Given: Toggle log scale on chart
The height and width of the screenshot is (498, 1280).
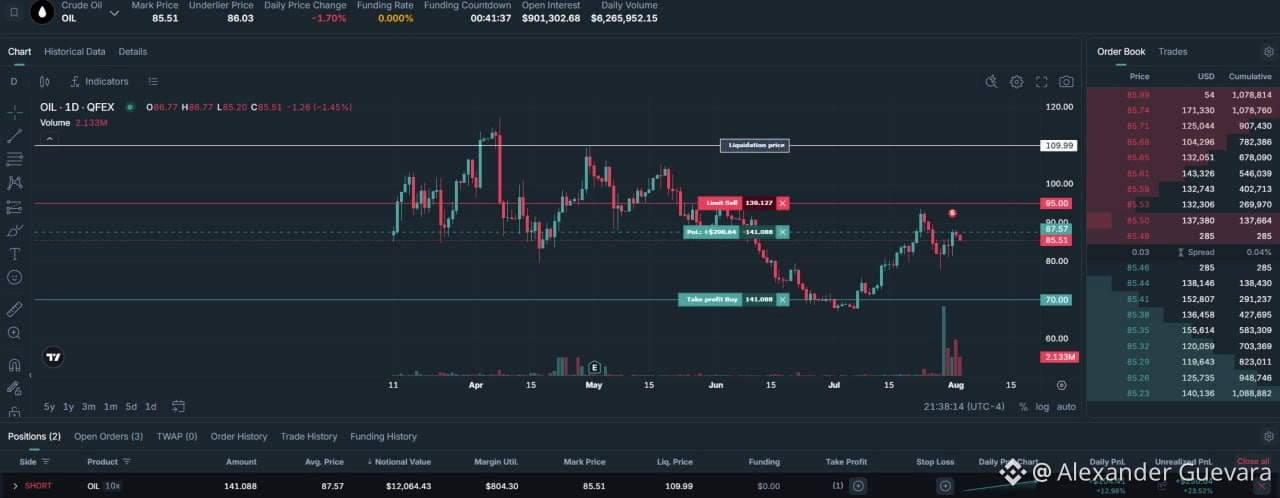Looking at the screenshot, I should pyautogui.click(x=1043, y=407).
